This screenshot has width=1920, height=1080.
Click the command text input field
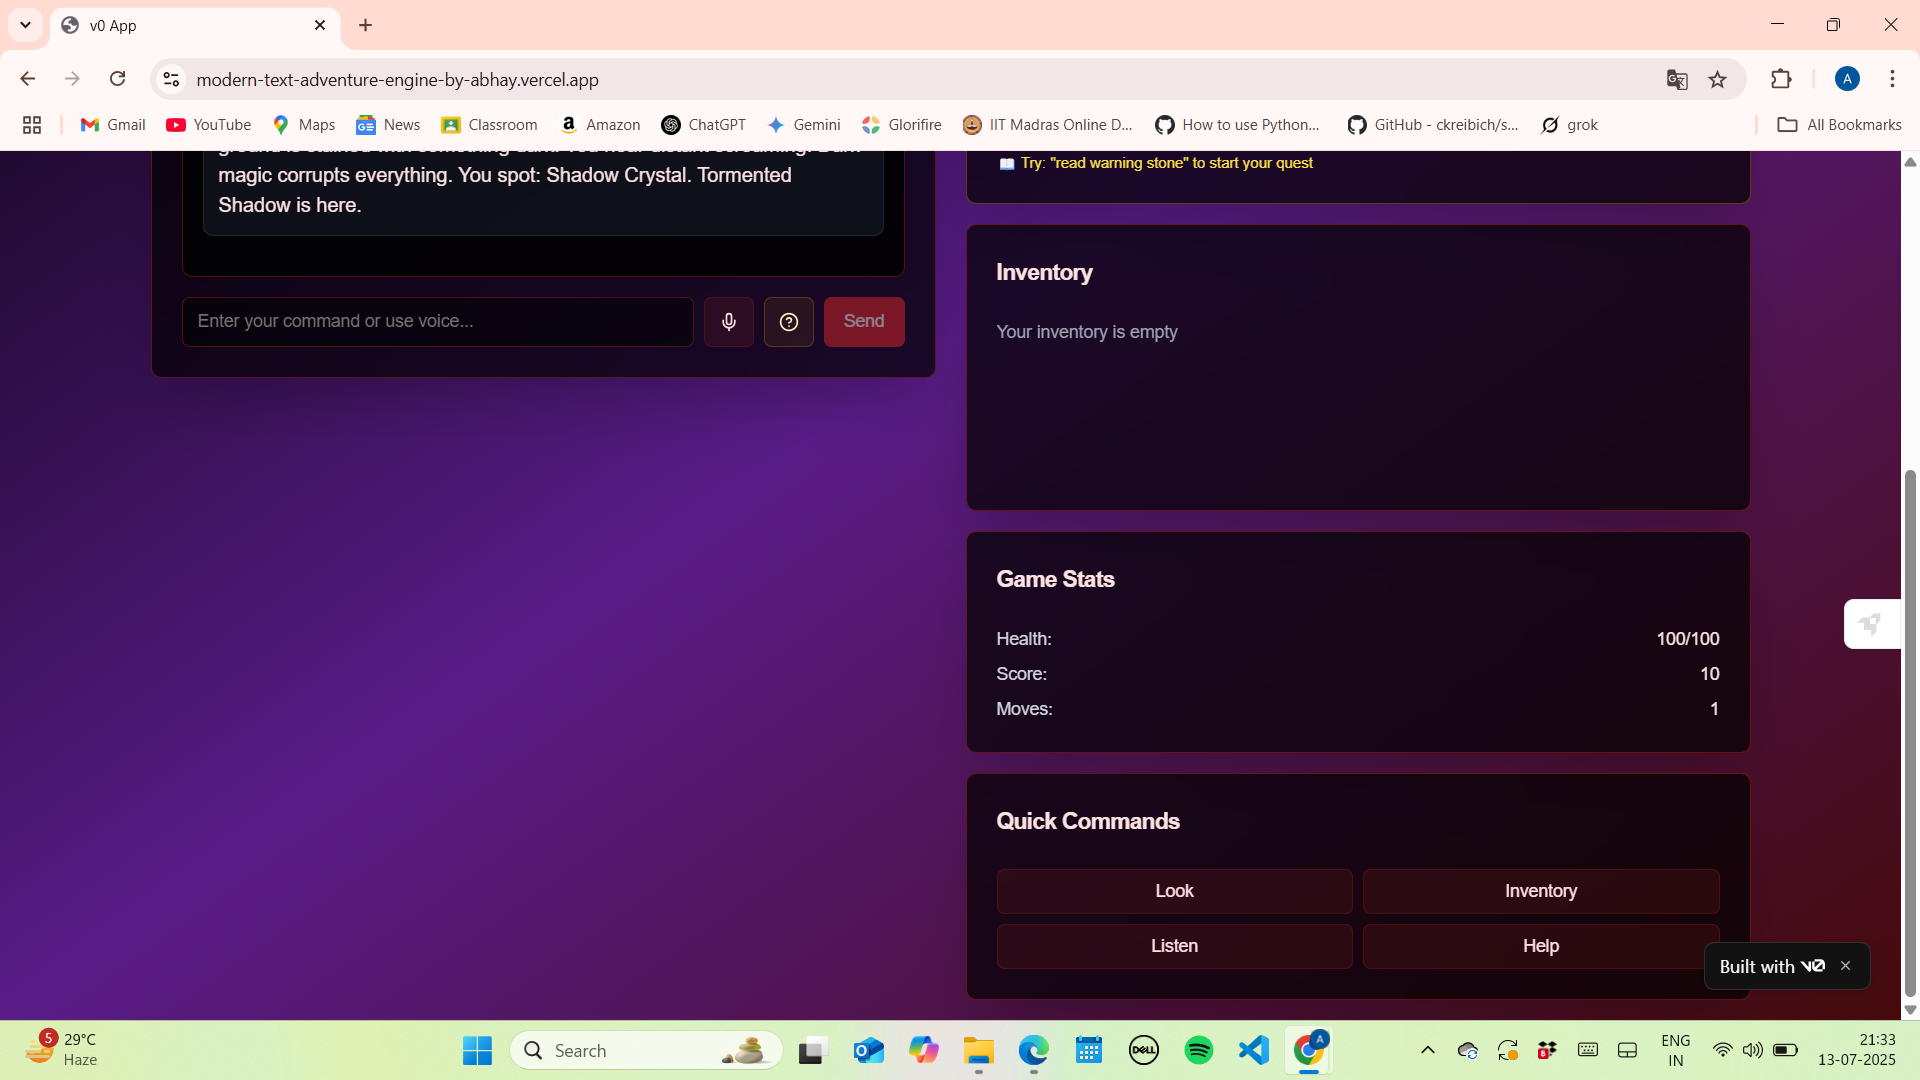(437, 321)
